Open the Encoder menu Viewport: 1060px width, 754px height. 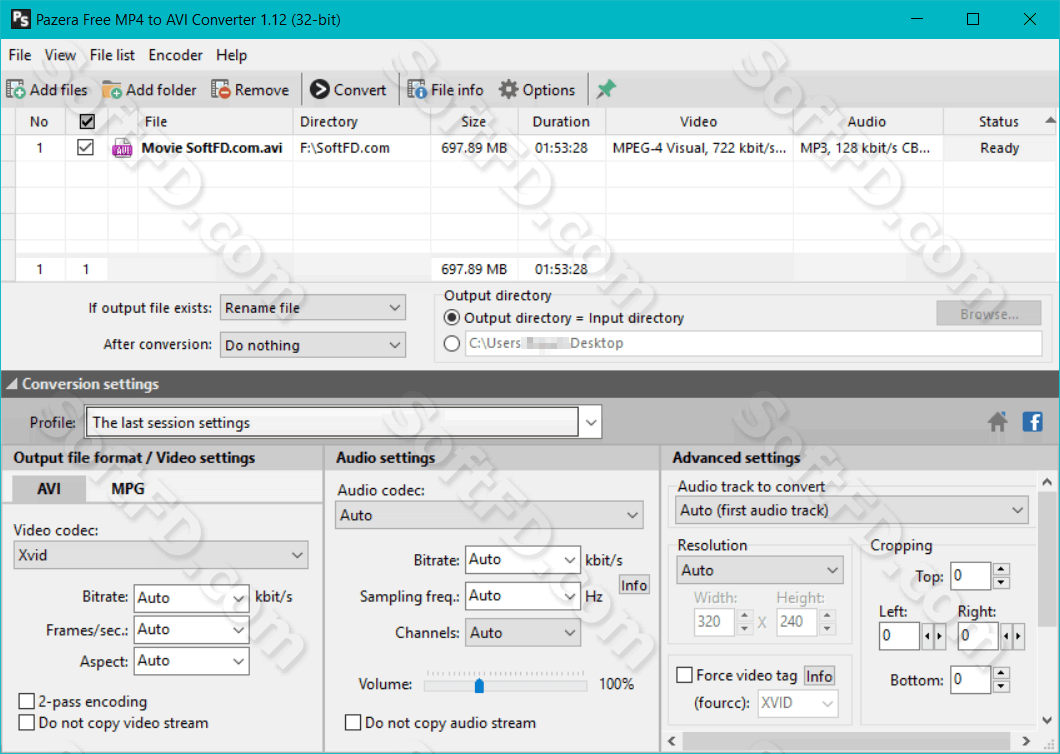pos(176,55)
